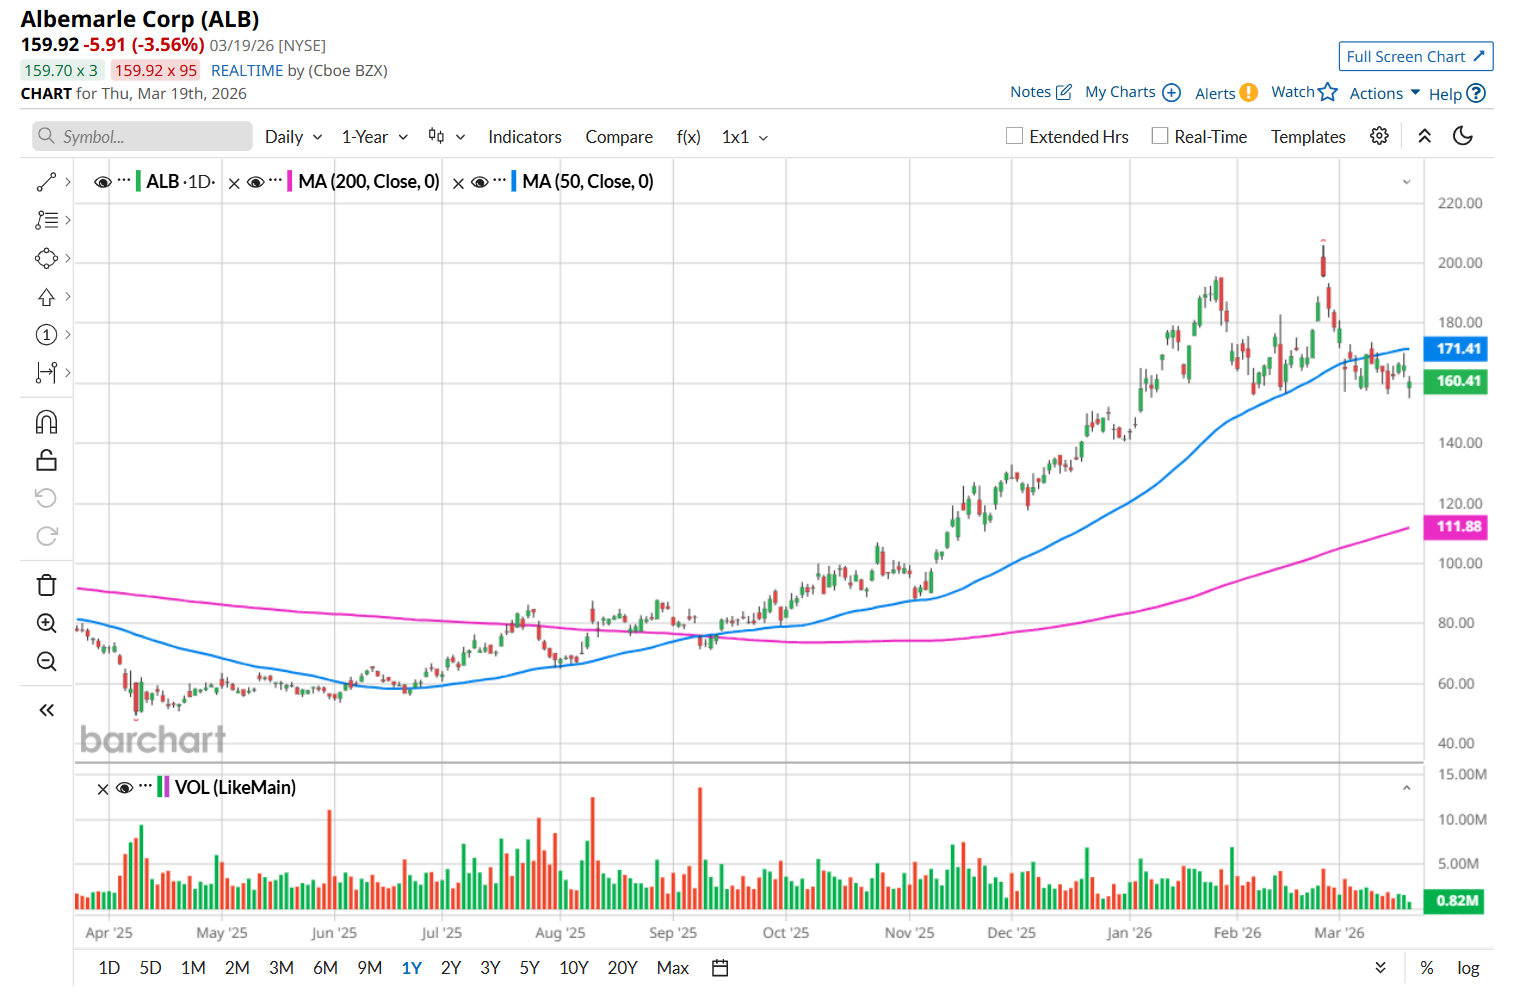Click the trash delete drawings icon
Image resolution: width=1534 pixels, height=997 pixels.
(x=46, y=585)
